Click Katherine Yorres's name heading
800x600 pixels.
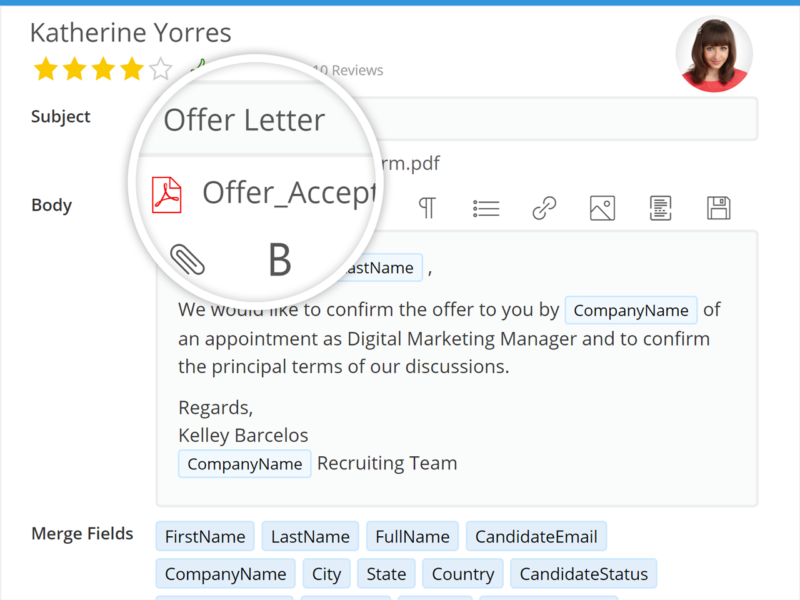(130, 32)
